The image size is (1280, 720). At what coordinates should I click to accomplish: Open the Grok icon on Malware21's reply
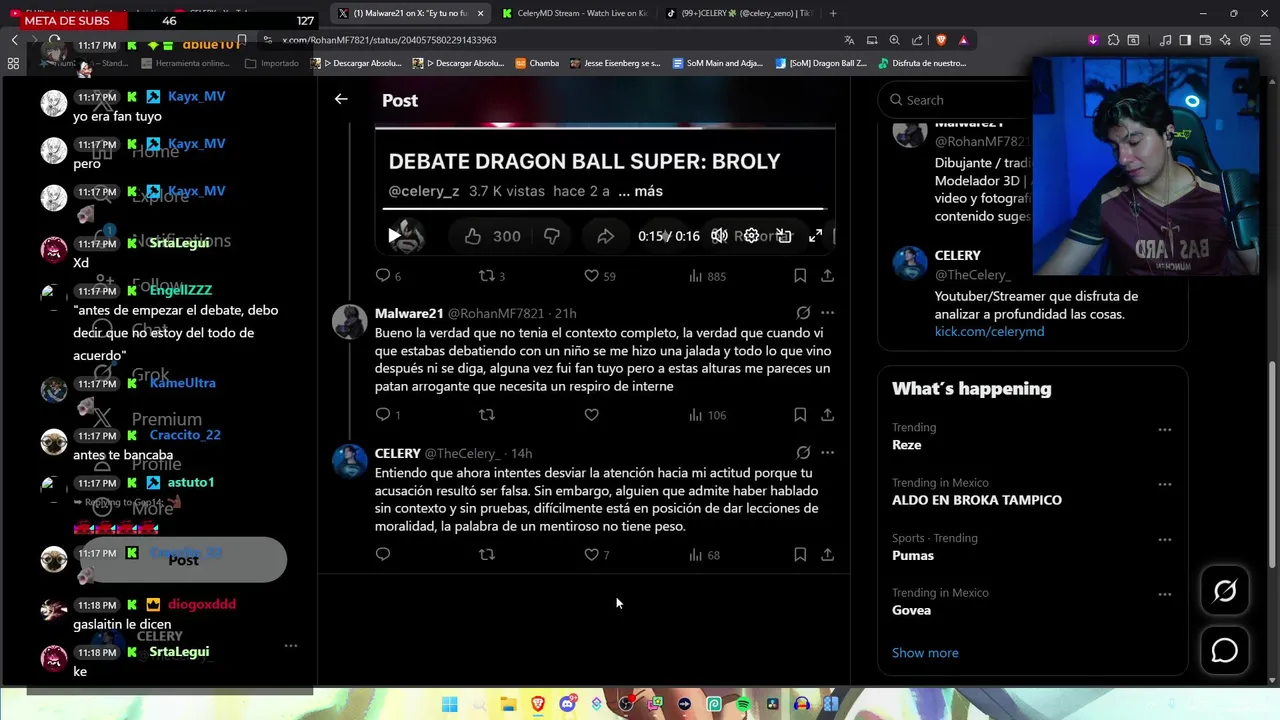(803, 313)
